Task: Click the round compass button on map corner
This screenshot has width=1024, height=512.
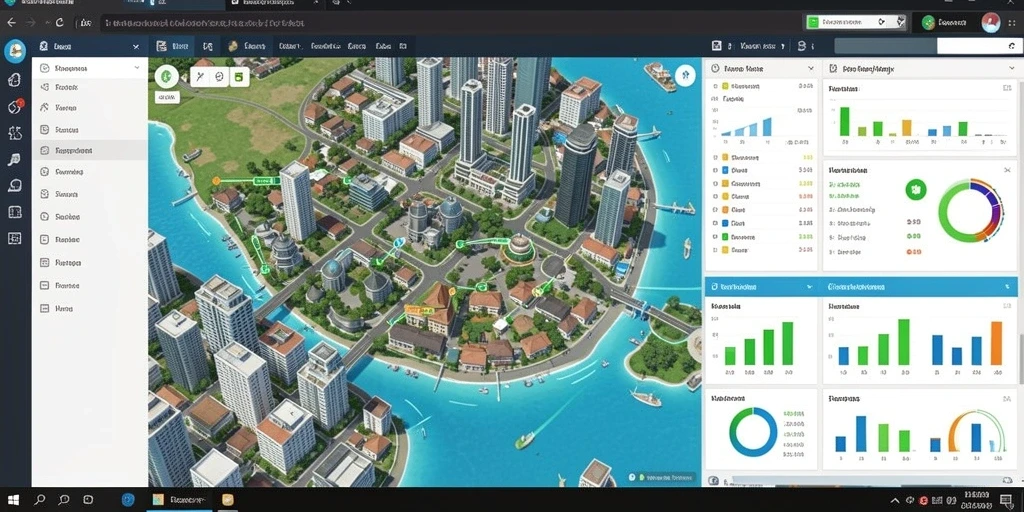Action: pyautogui.click(x=684, y=76)
